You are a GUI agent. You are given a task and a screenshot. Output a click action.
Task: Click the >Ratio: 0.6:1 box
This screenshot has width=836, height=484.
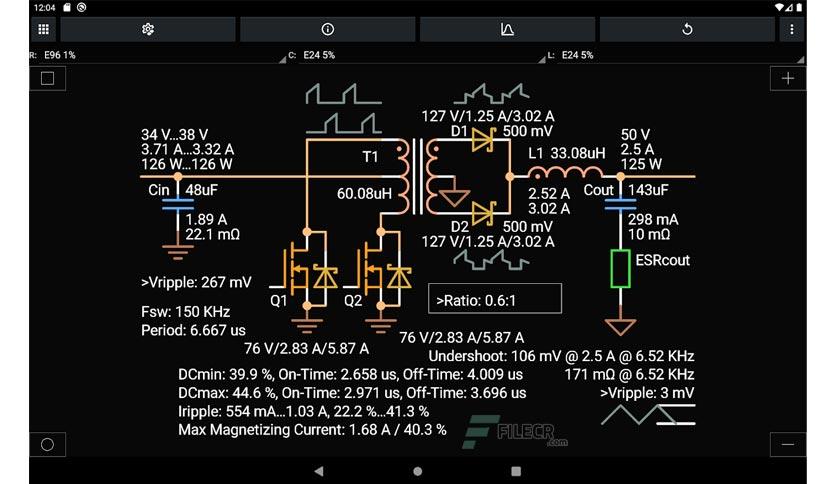click(x=495, y=299)
